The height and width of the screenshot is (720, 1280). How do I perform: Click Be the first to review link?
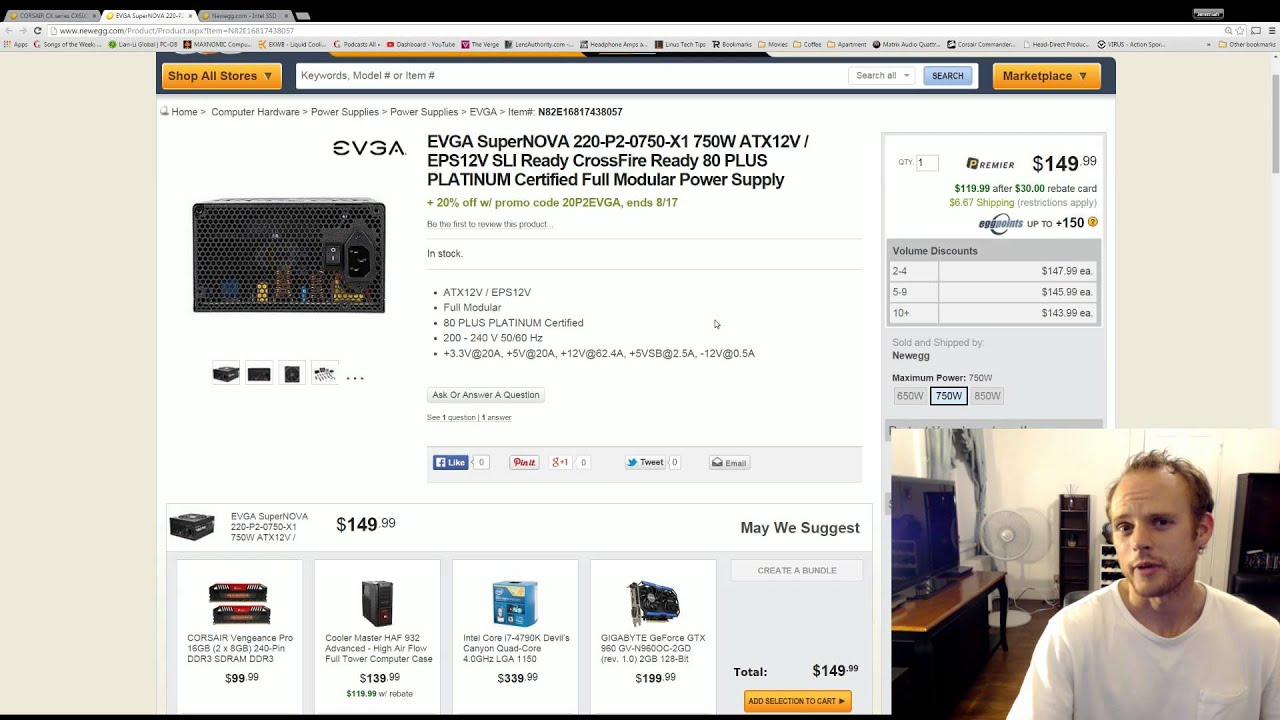click(x=488, y=224)
